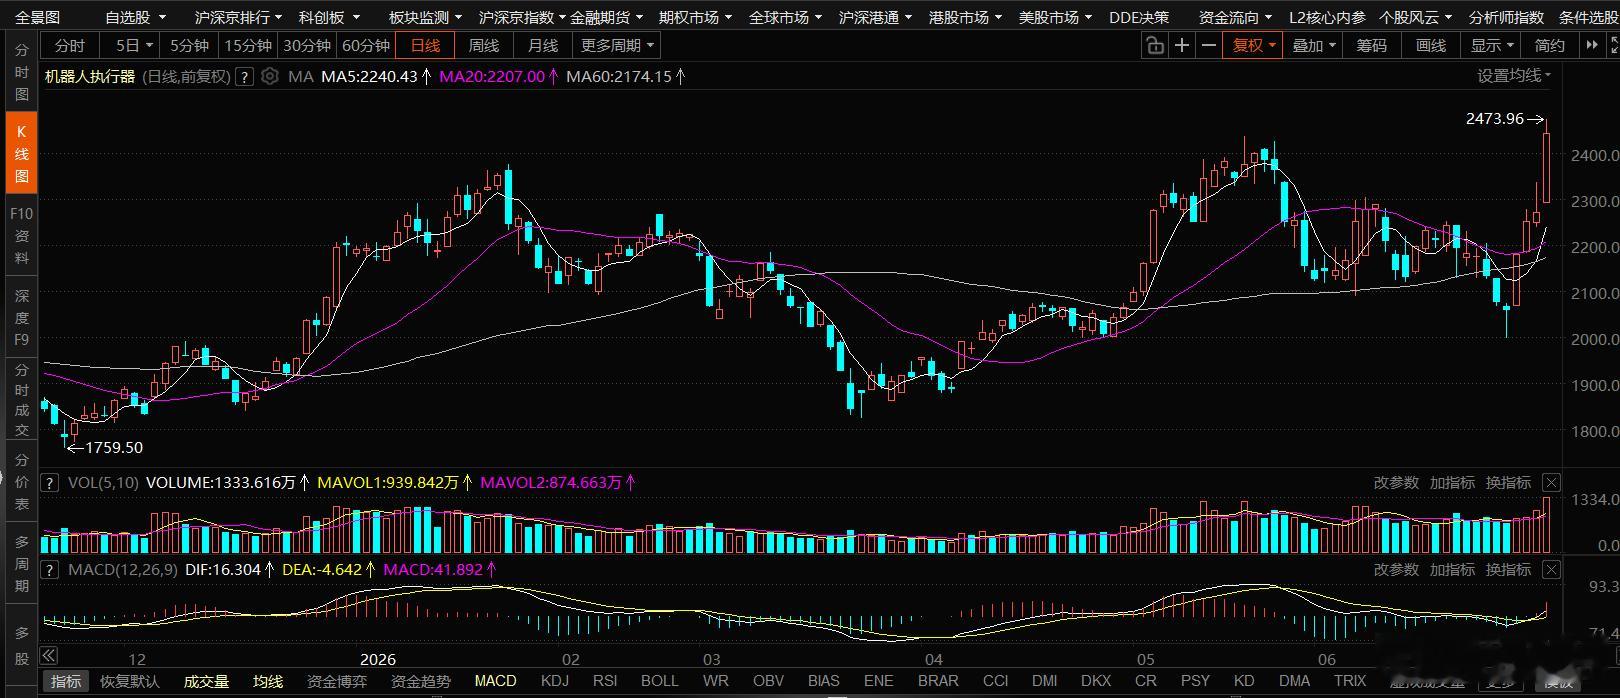This screenshot has height=698, width=1620.
Task: Switch to 60分钟 period
Action: tap(365, 46)
